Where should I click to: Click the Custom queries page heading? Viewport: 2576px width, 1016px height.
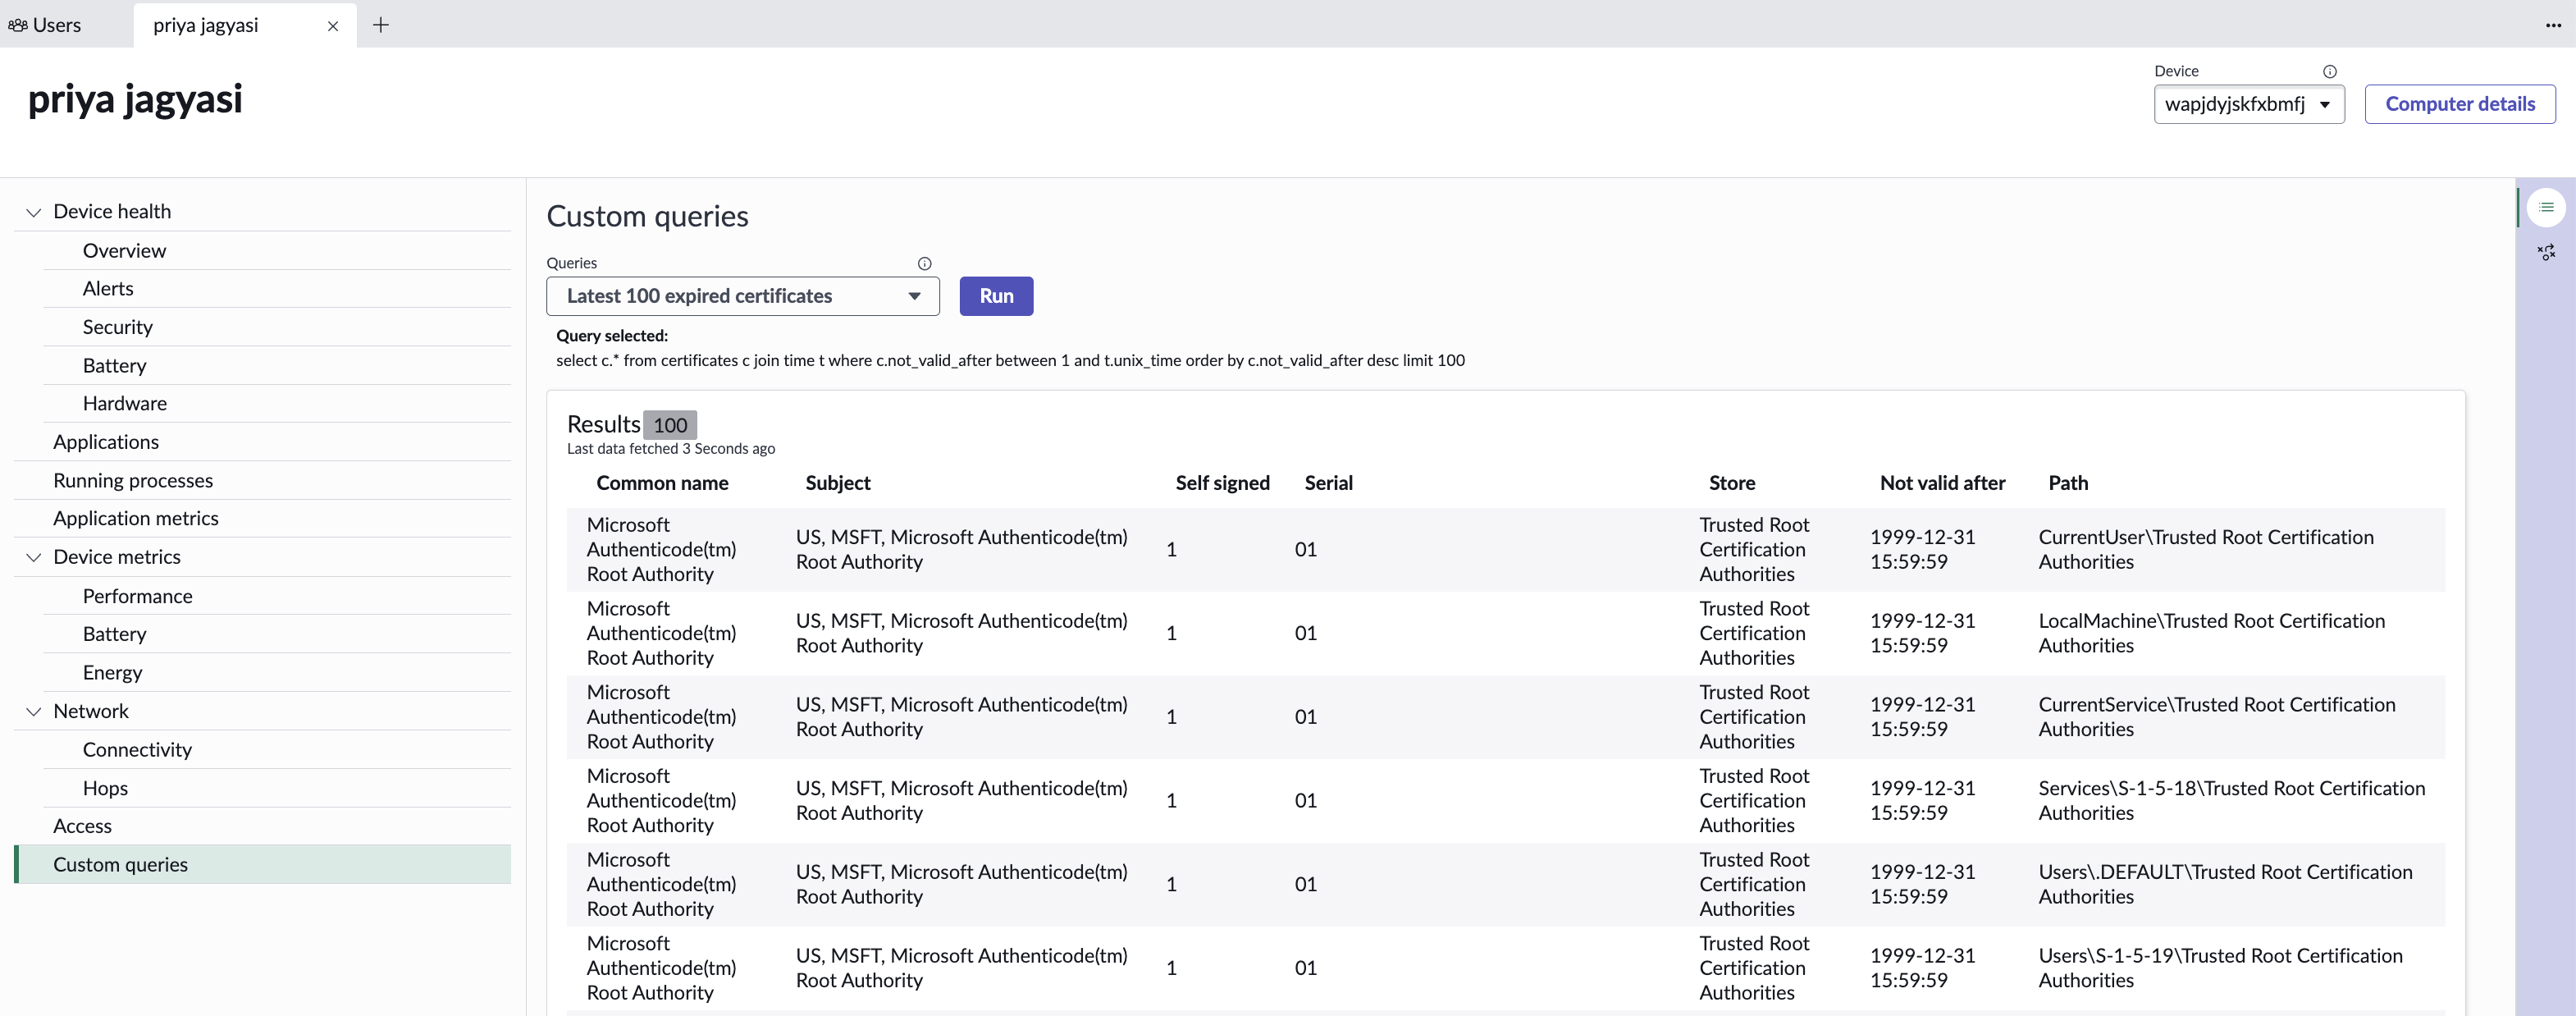coord(647,216)
